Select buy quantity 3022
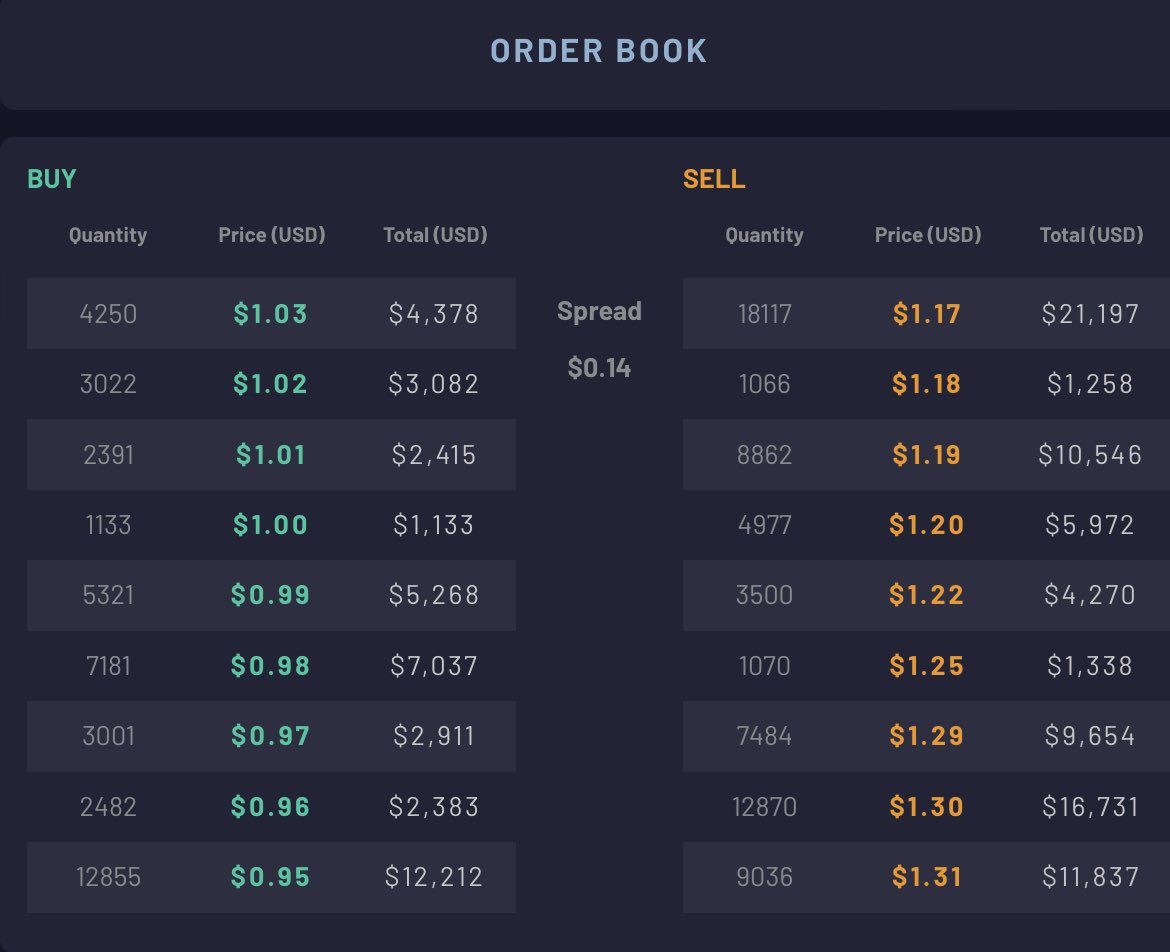The width and height of the screenshot is (1170, 952). pyautogui.click(x=108, y=383)
